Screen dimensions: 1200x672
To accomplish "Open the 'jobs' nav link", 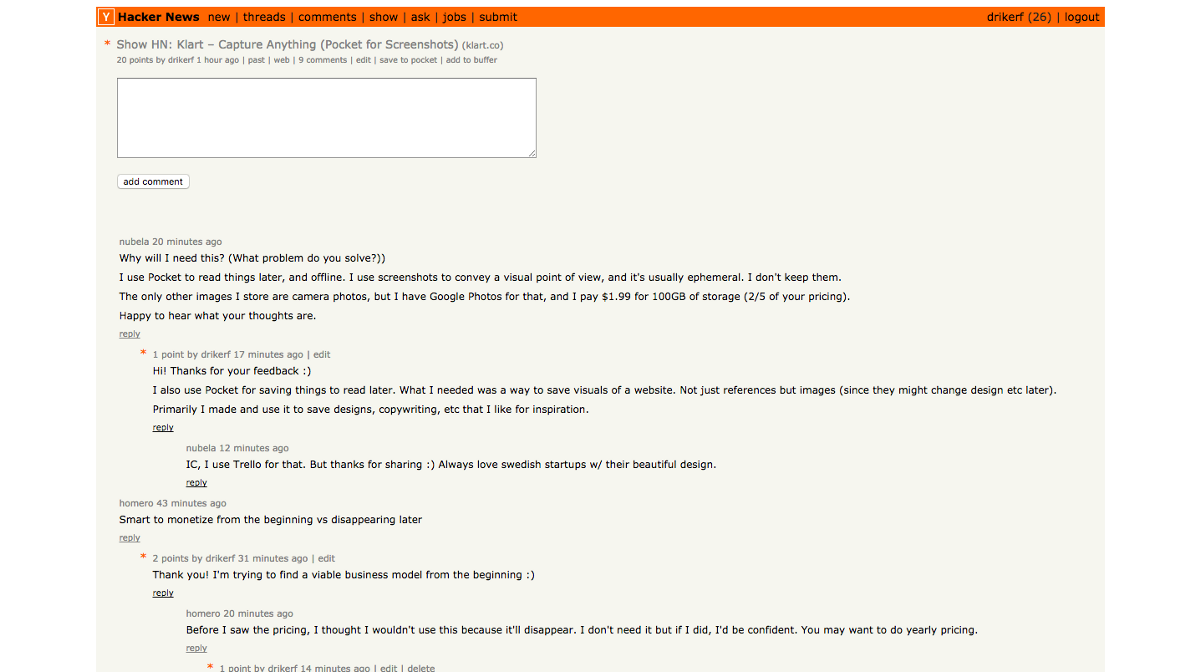I will tap(454, 17).
